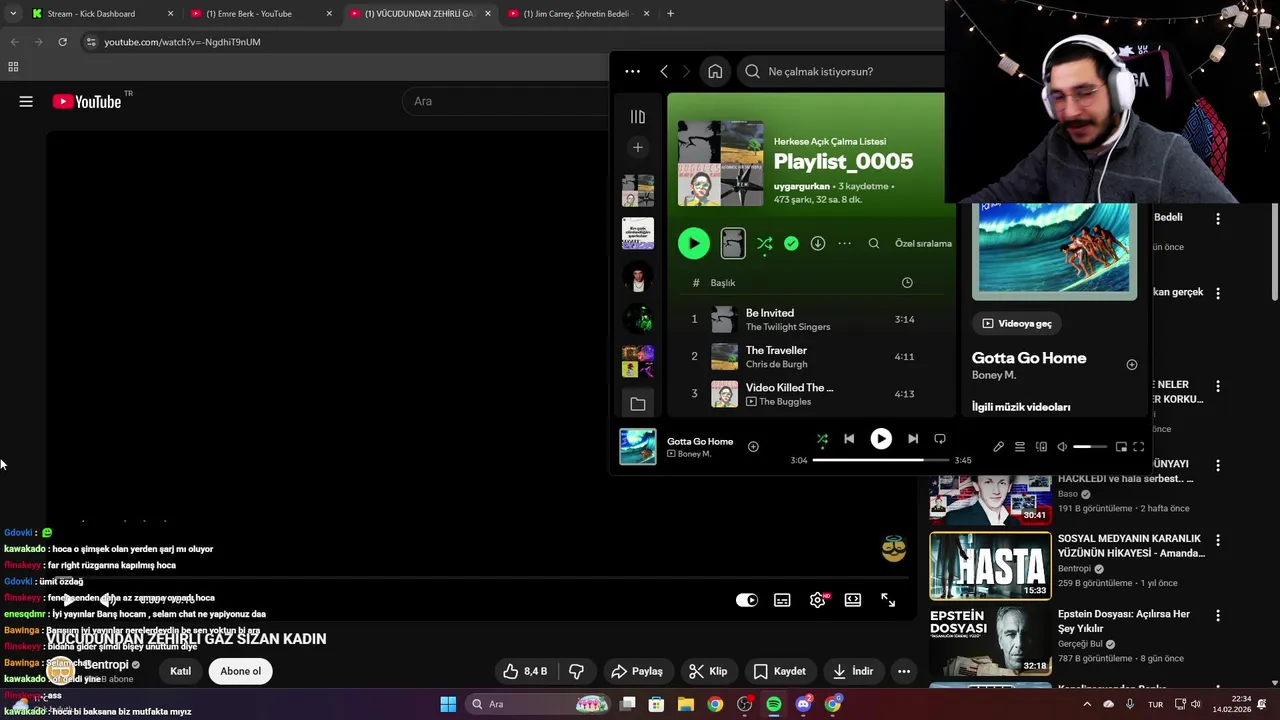Open the connect-to-a-device menu

point(1041,447)
